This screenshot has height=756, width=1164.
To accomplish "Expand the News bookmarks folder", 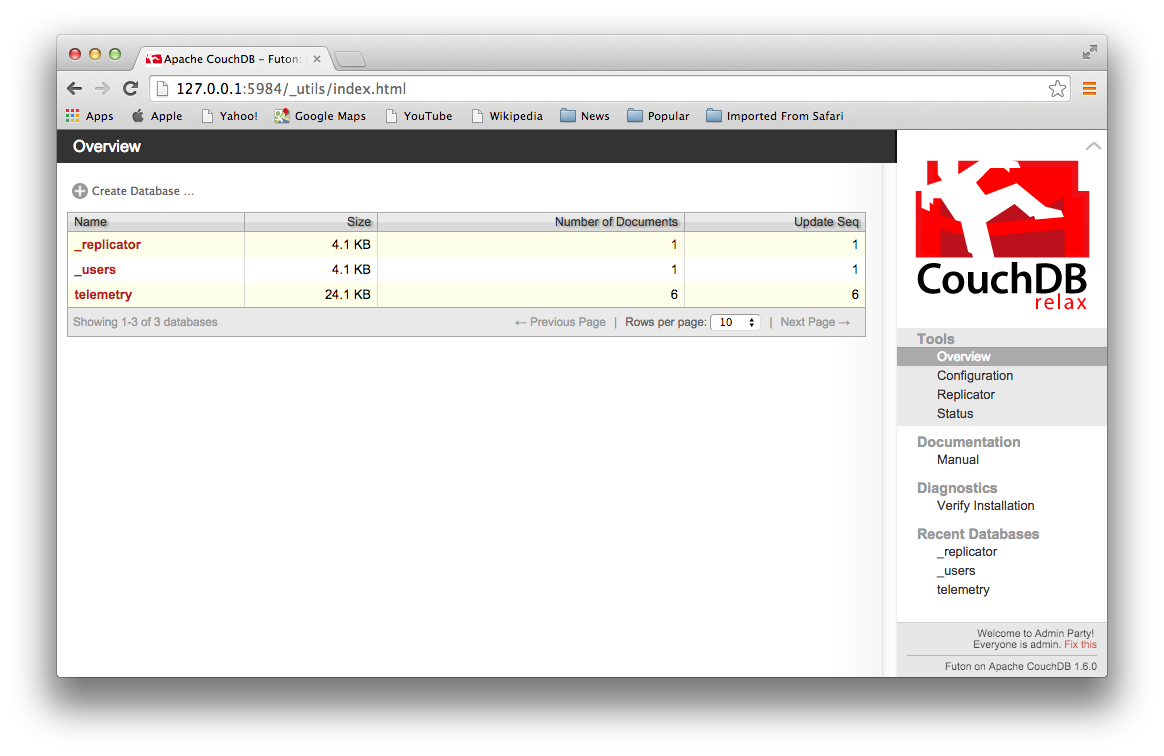I will 585,116.
